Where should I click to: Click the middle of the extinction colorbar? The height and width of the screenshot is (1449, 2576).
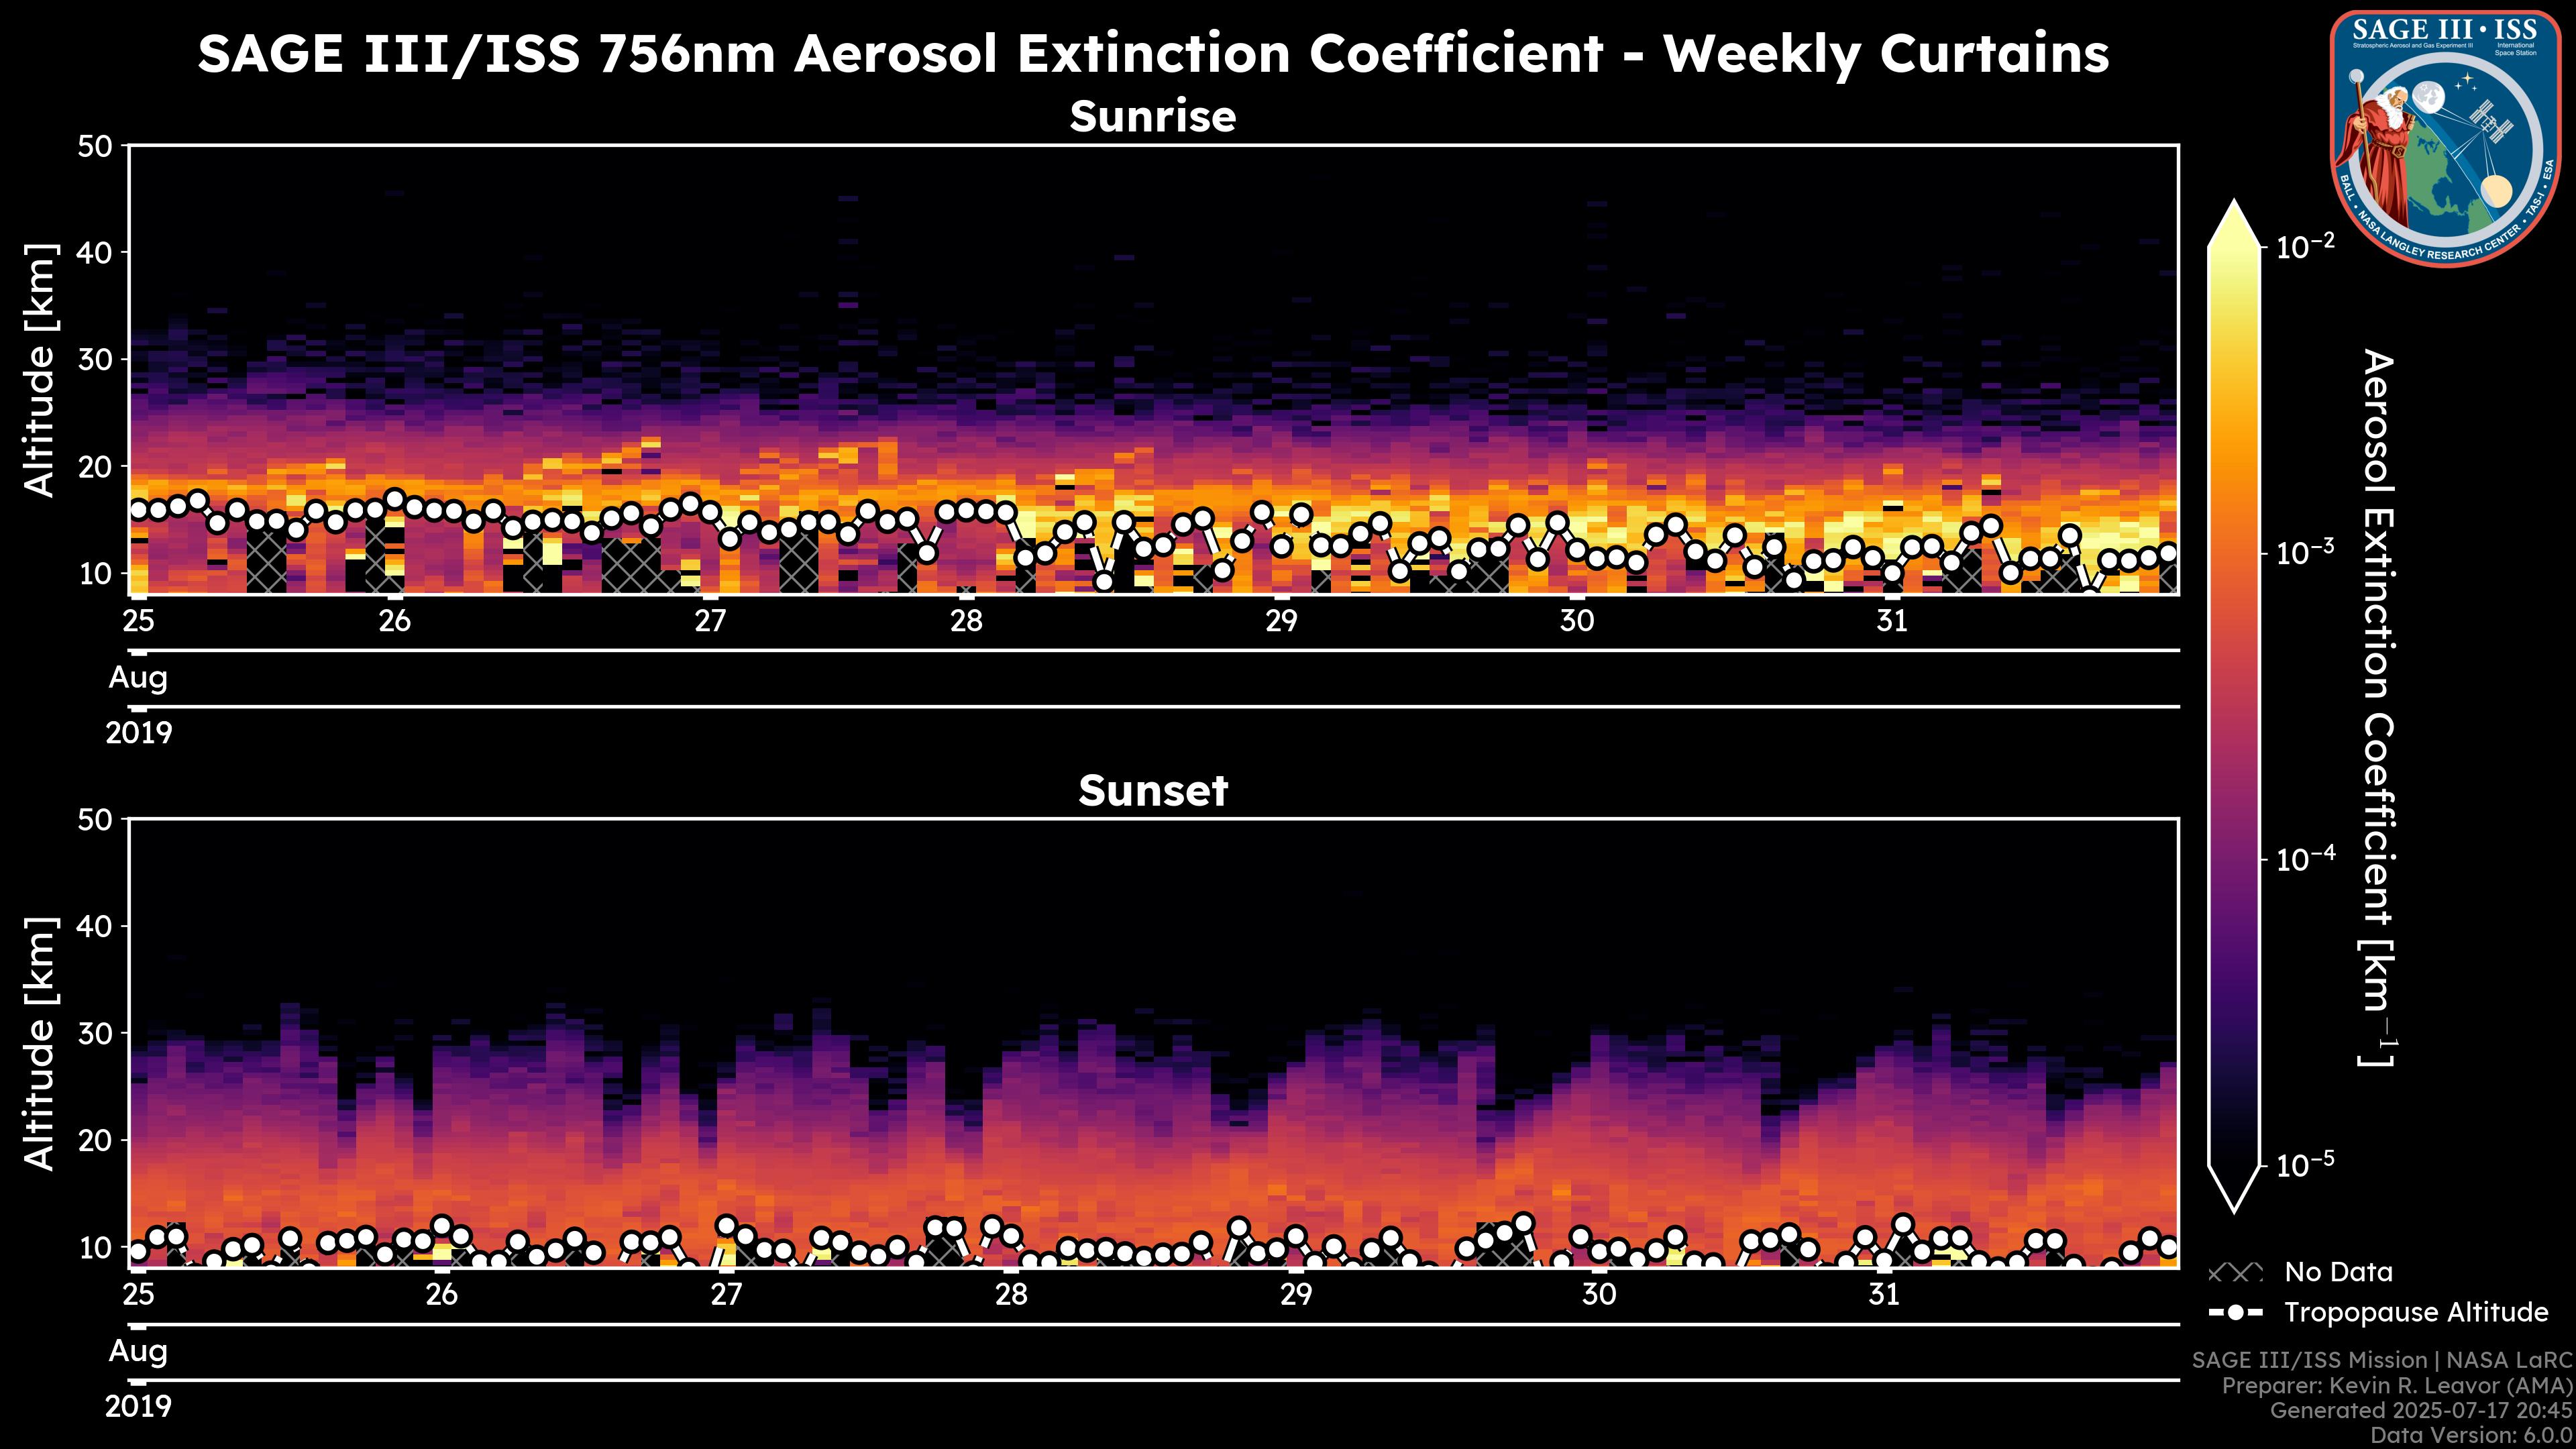coord(2234,705)
